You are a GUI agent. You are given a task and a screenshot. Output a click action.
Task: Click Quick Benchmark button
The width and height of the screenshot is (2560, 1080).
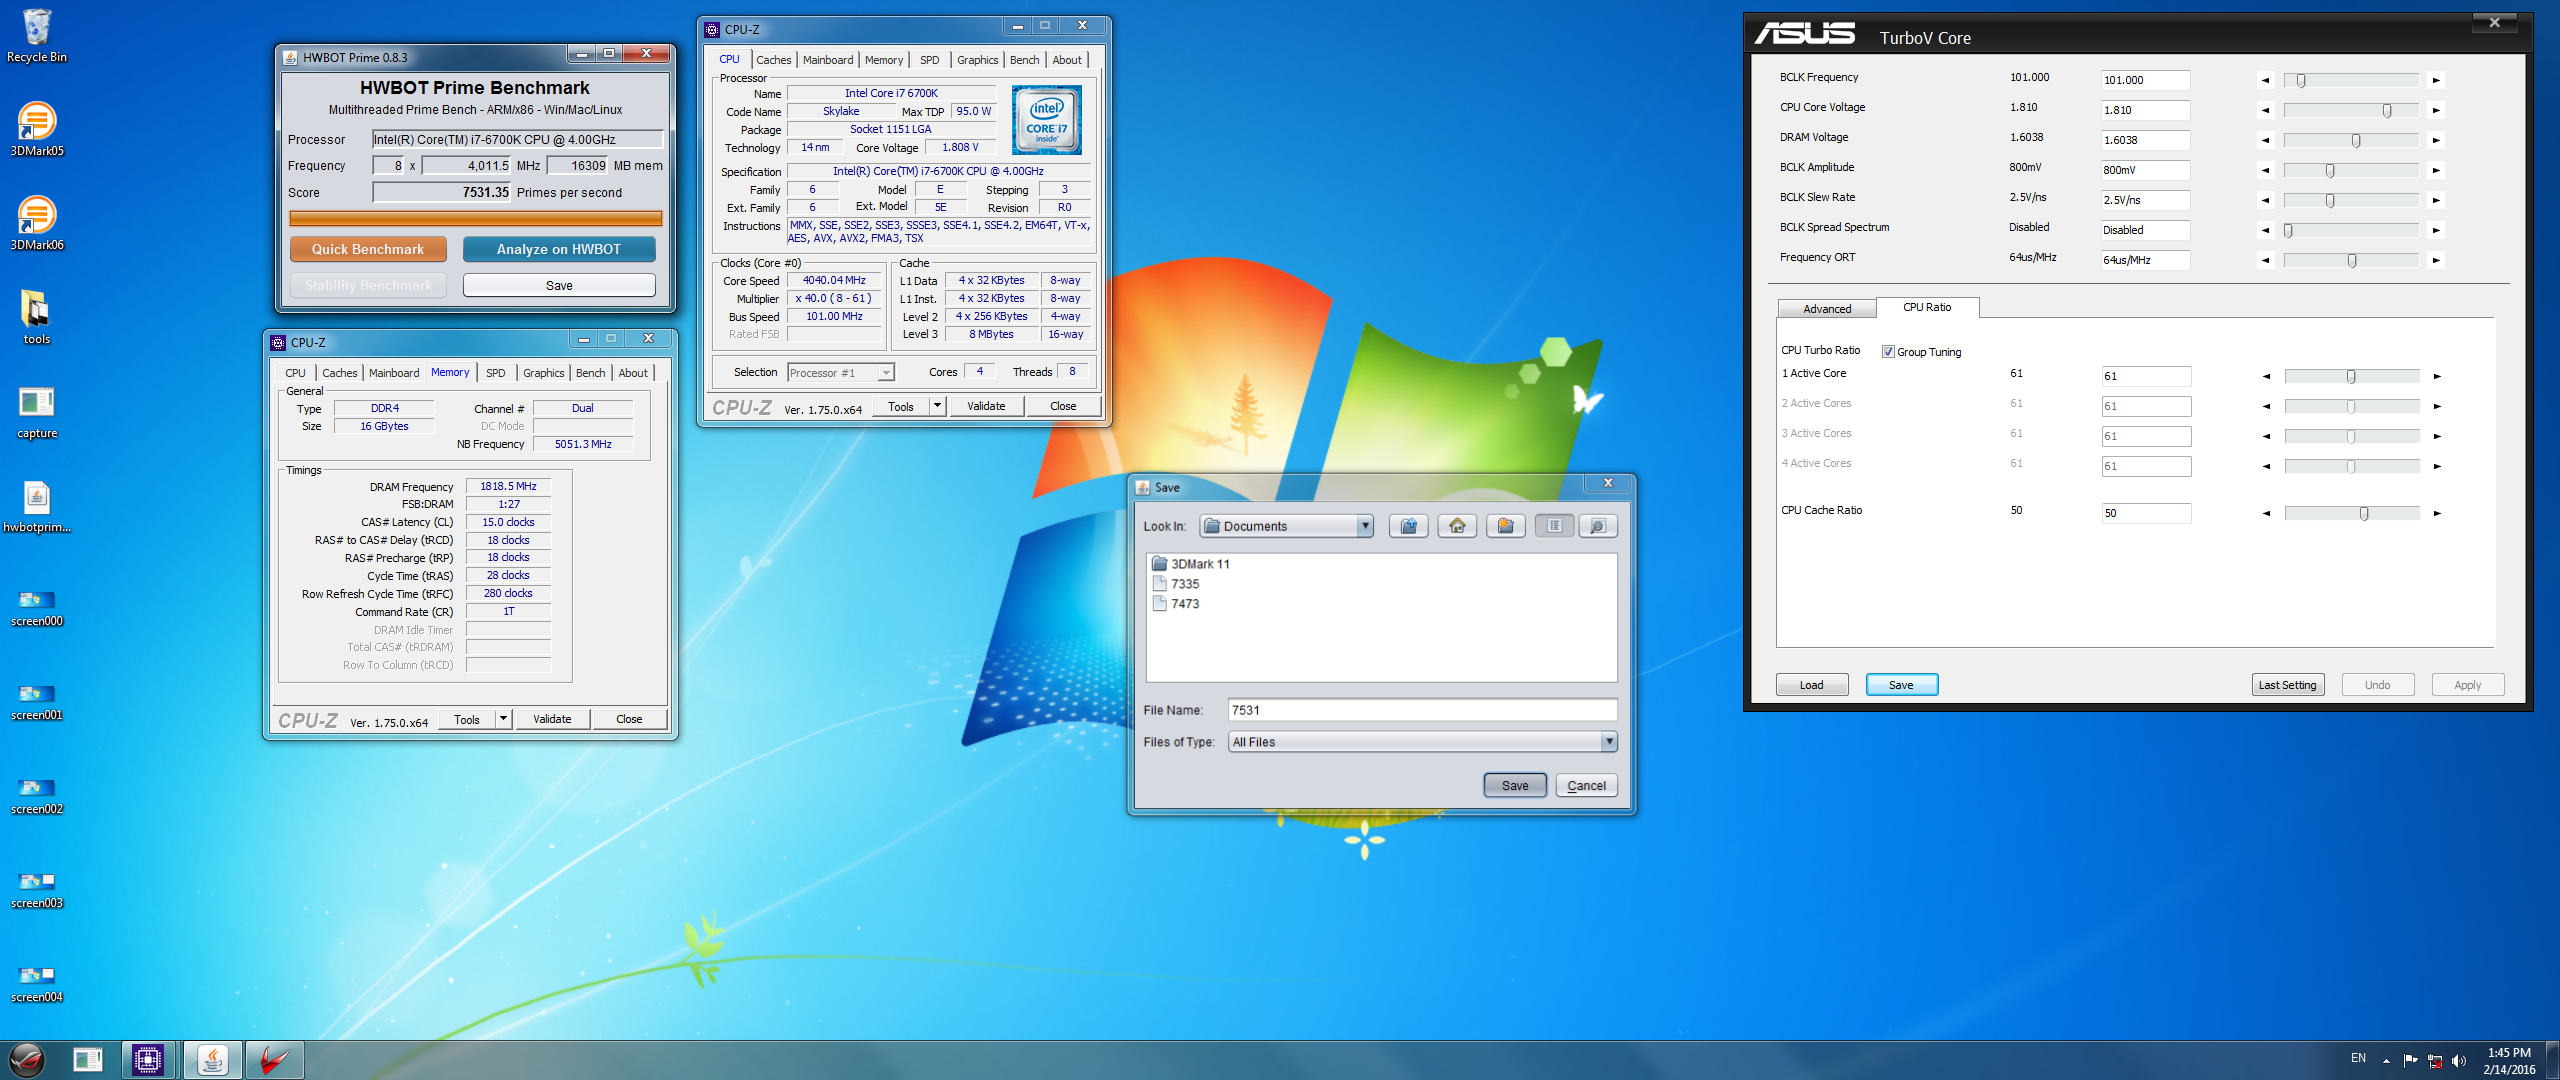tap(368, 249)
